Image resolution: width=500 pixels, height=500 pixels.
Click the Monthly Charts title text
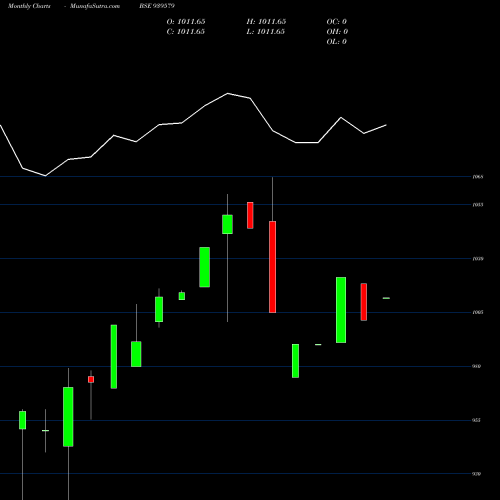[29, 6]
